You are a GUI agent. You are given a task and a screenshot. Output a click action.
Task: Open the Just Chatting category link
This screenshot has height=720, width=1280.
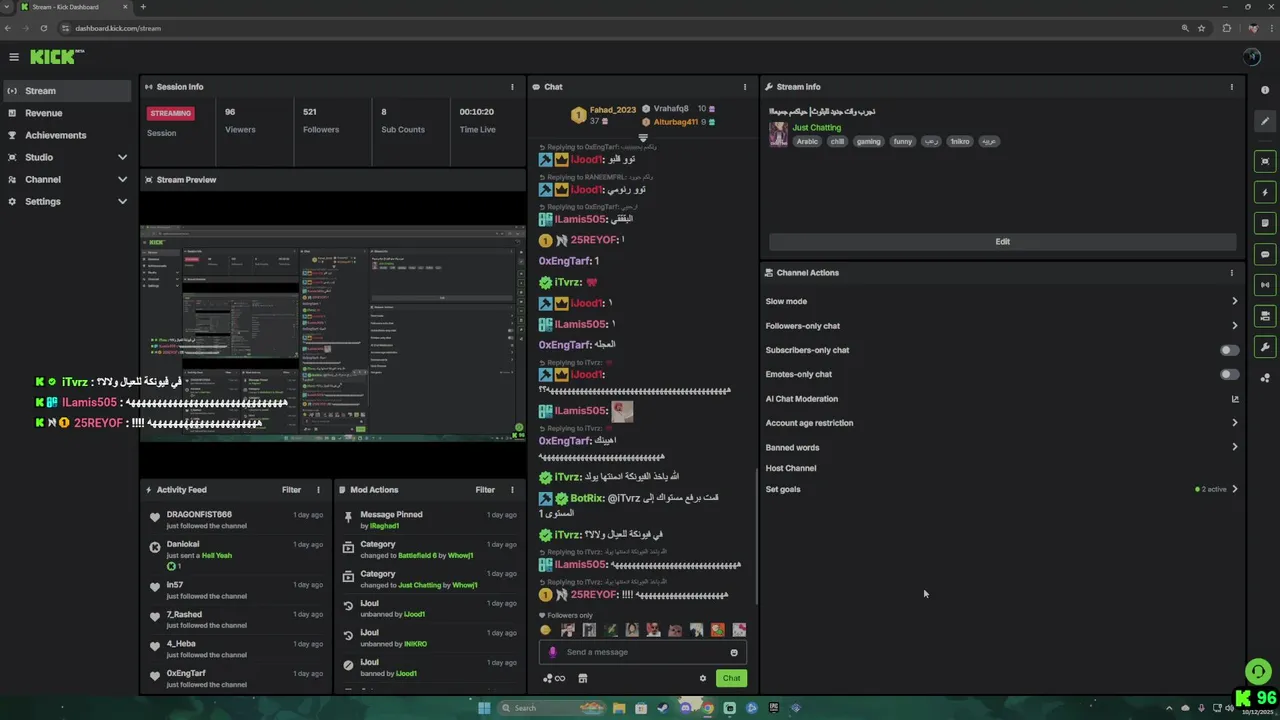(817, 128)
